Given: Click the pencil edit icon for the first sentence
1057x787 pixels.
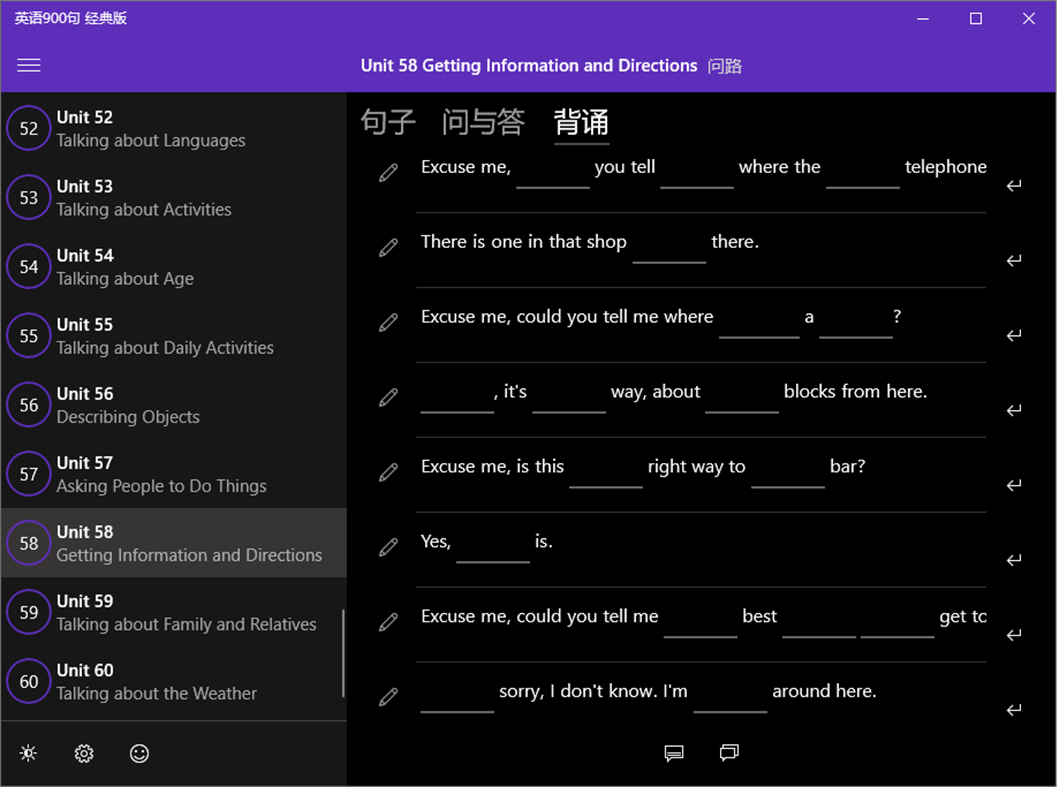Looking at the screenshot, I should [x=388, y=172].
